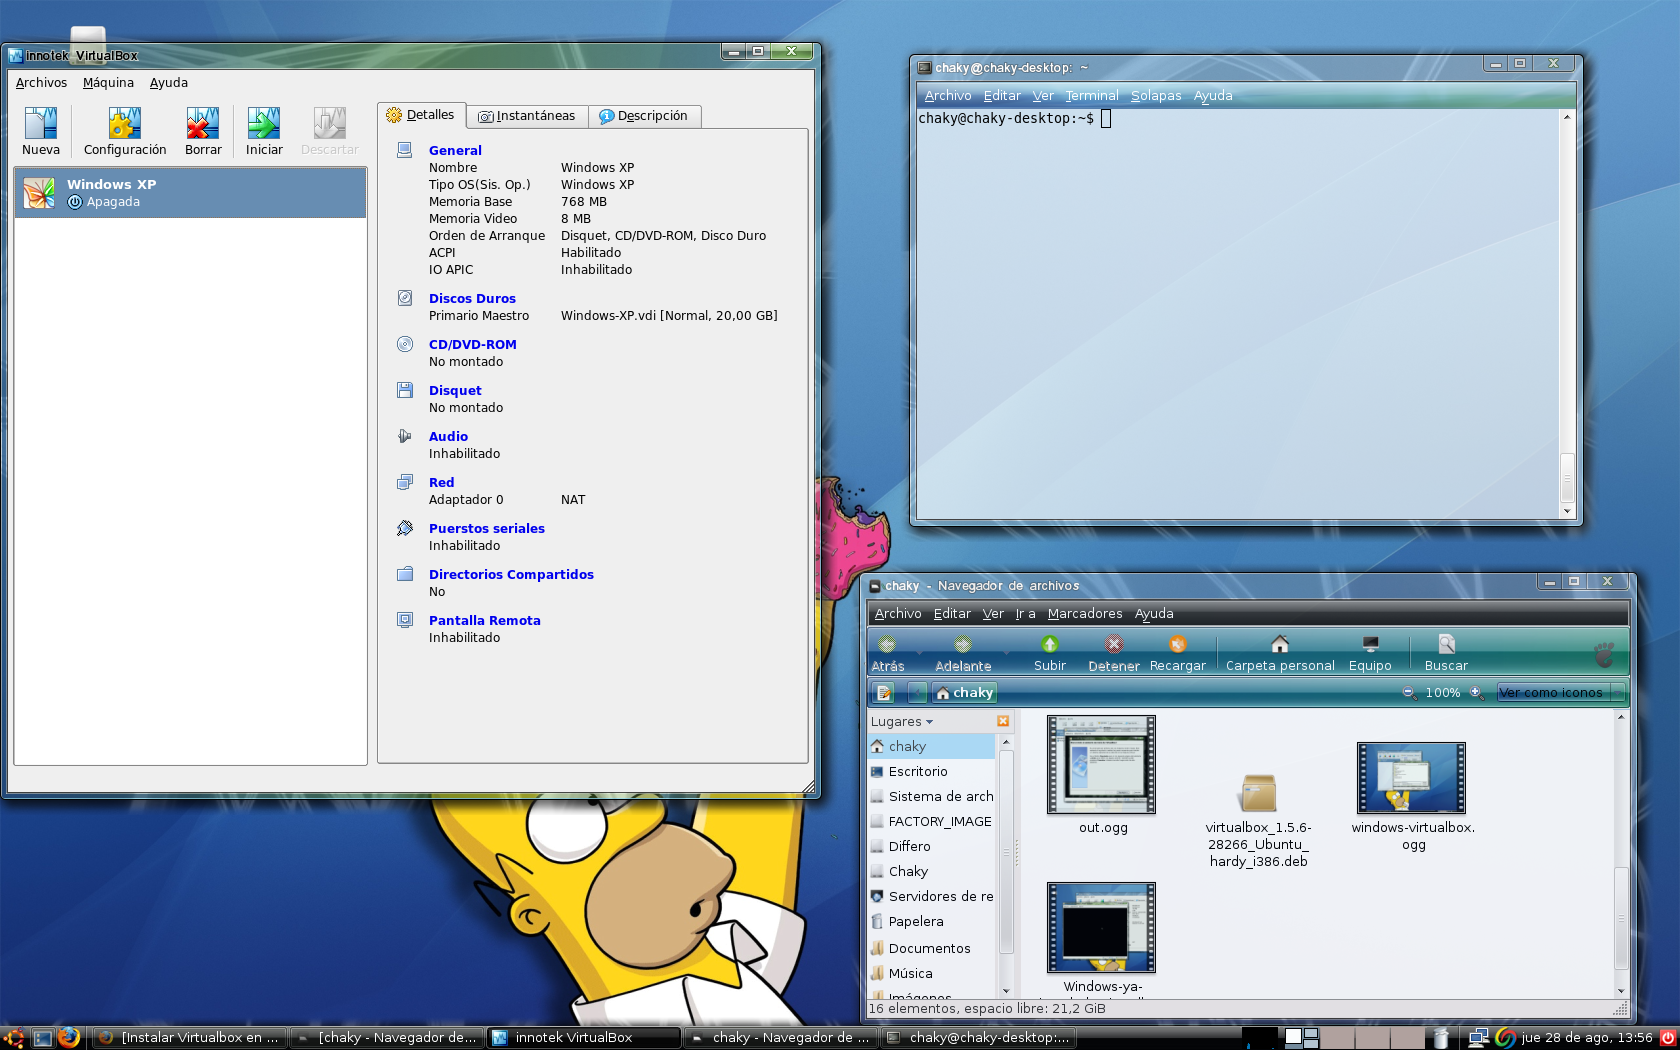Toggle text-based location entry button
This screenshot has width=1680, height=1050.
883,693
